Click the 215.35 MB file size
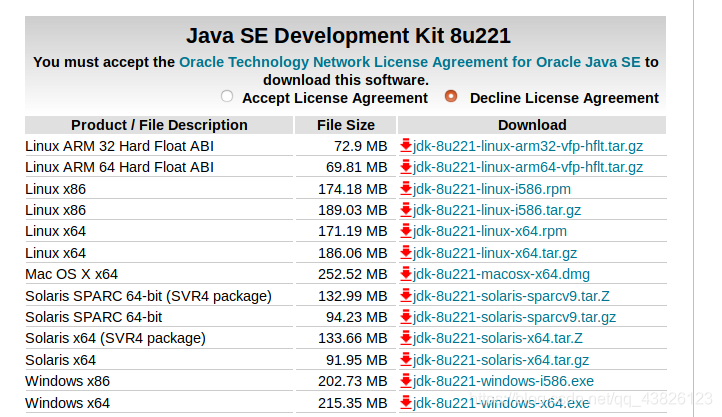722x417 pixels. coord(353,403)
